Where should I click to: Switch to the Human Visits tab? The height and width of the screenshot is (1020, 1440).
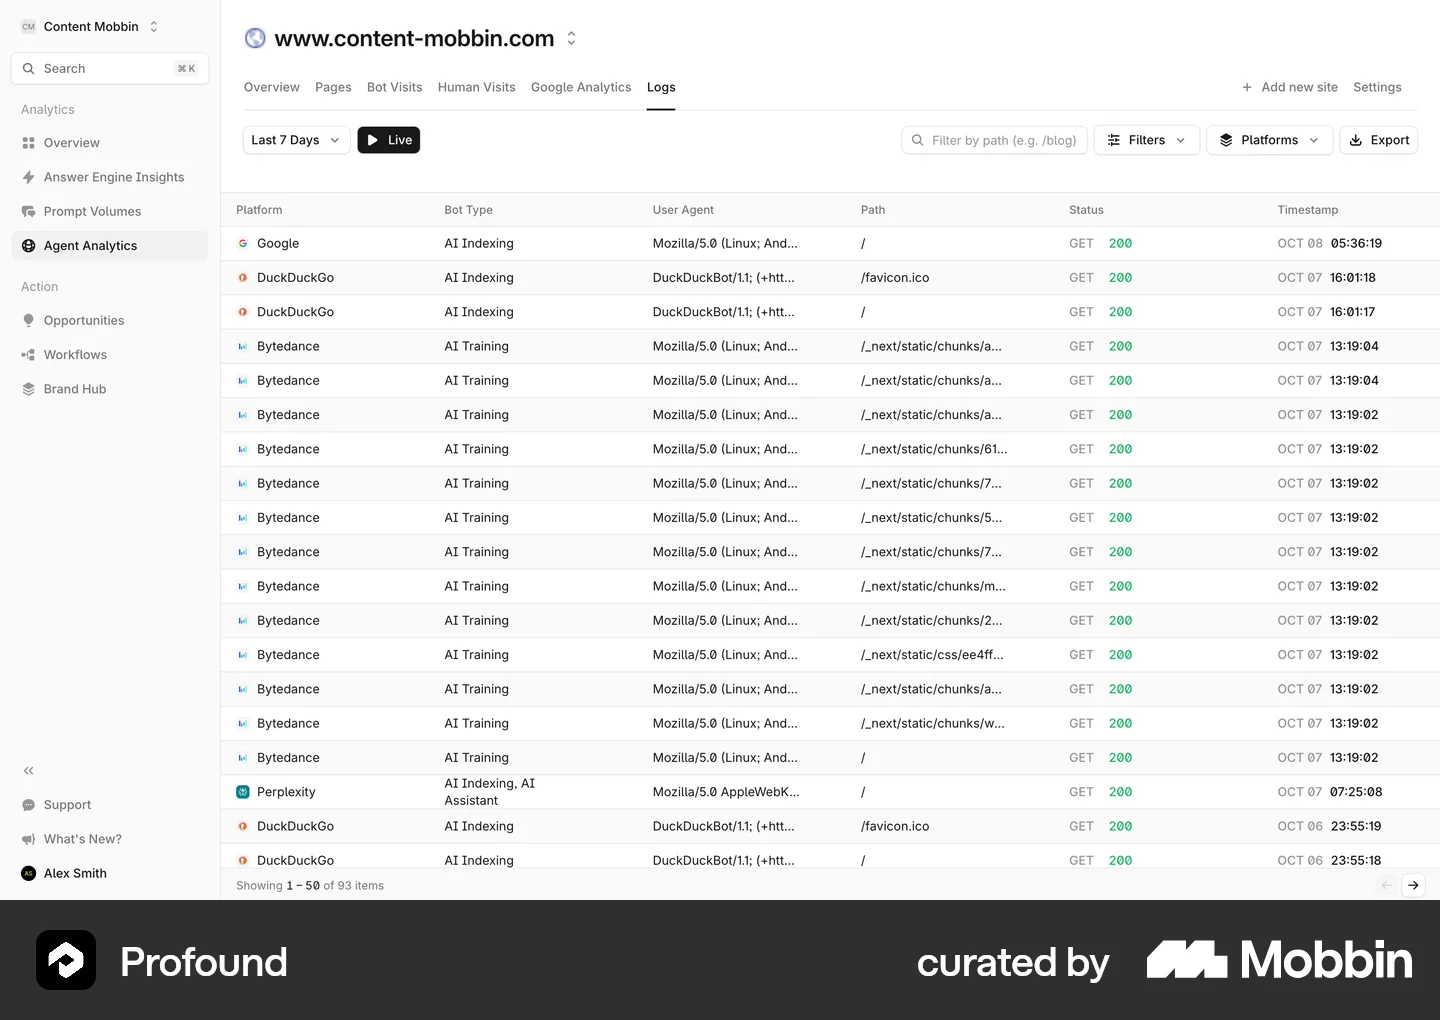(x=477, y=87)
